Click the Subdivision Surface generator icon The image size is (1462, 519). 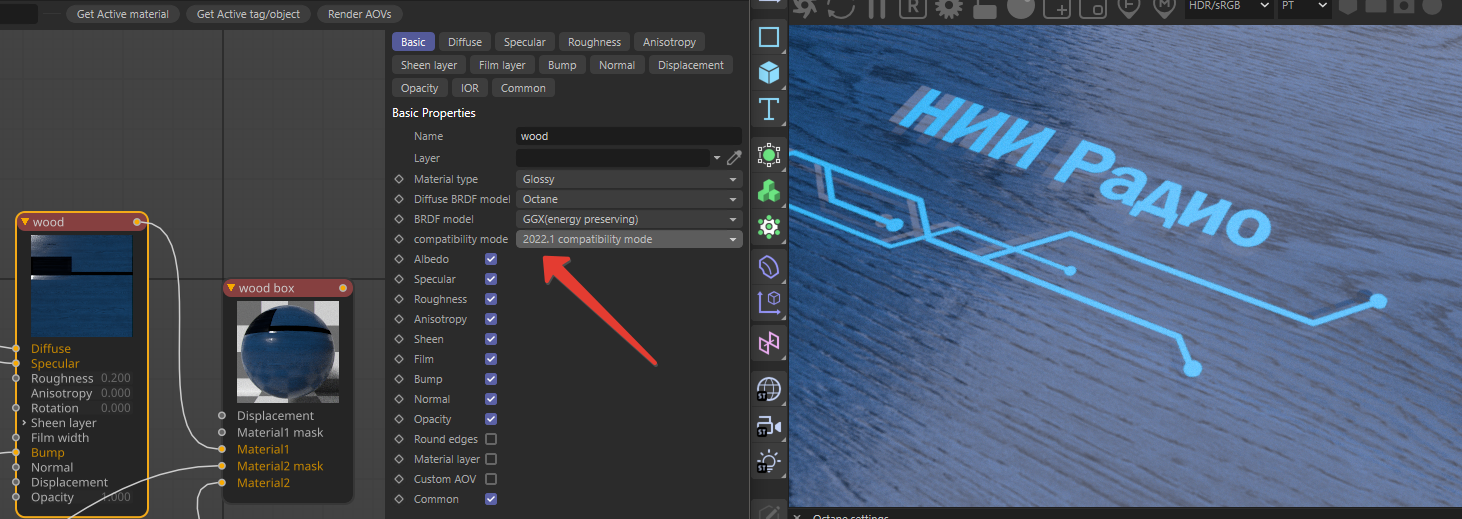(x=768, y=154)
